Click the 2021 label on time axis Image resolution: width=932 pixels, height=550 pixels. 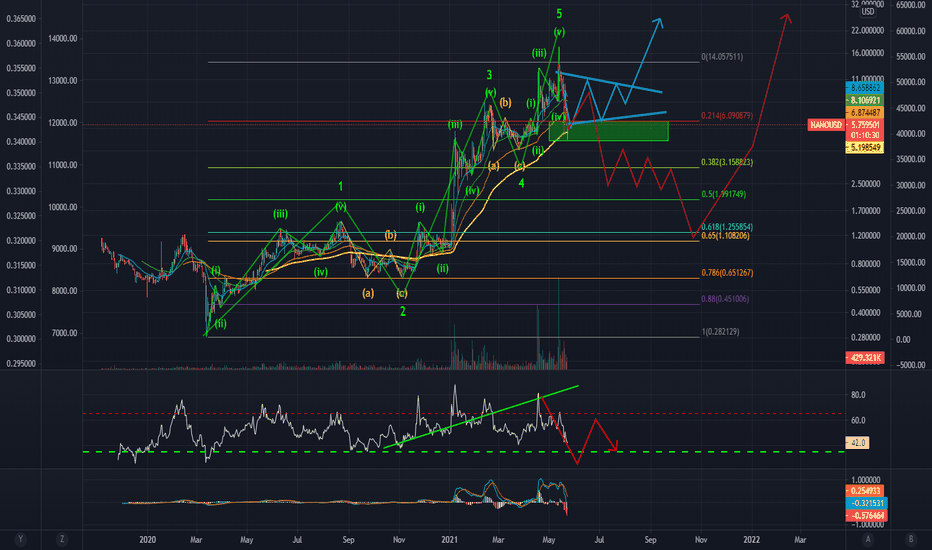tap(449, 540)
